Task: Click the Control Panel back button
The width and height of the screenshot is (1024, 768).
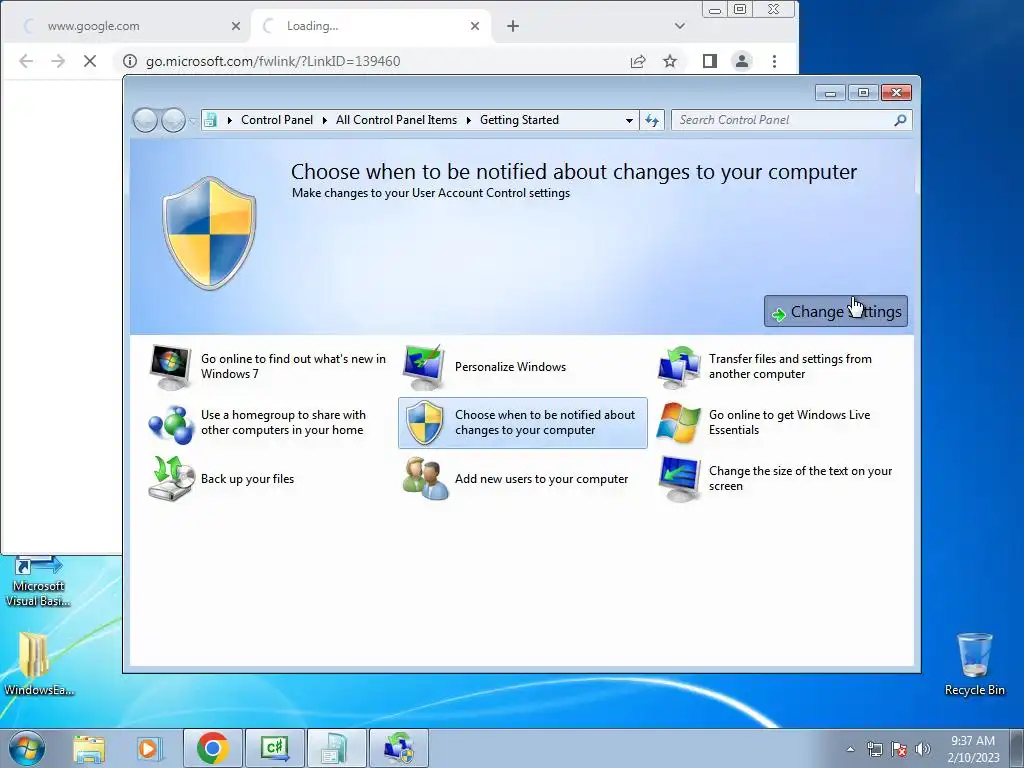Action: click(145, 120)
